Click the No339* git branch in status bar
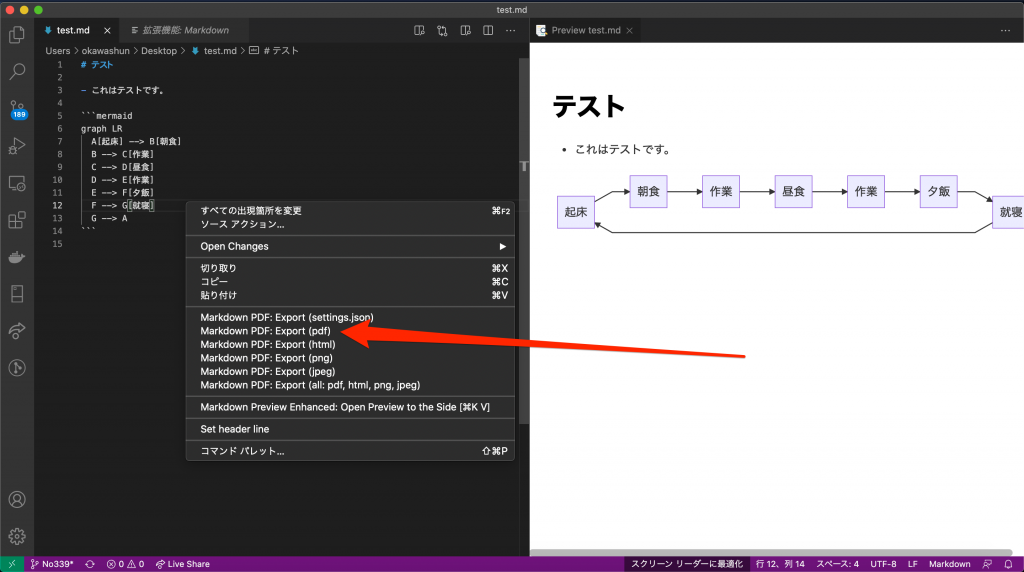Screen dimensions: 1024x572 pos(52,564)
